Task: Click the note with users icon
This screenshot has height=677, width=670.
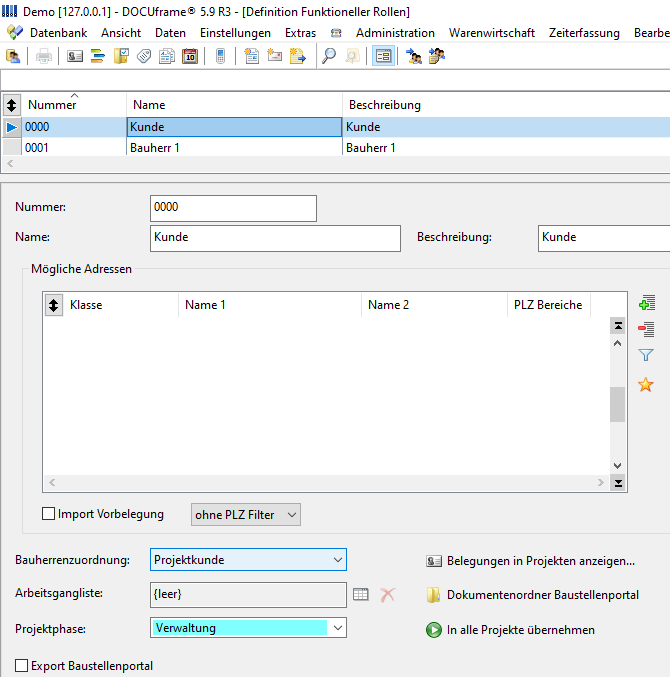Action: point(436,56)
